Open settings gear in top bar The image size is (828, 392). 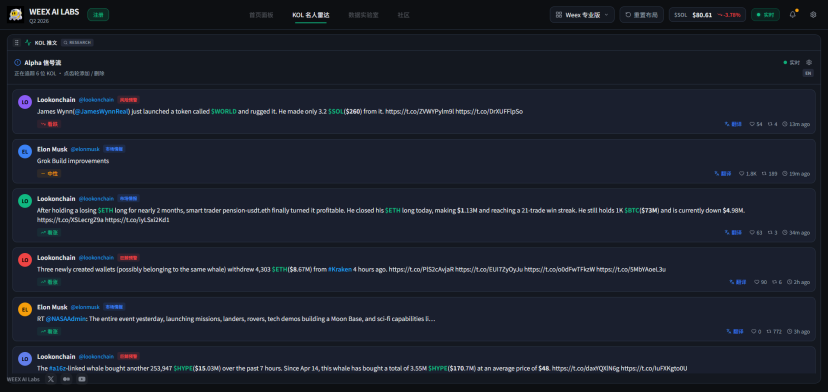coord(813,15)
